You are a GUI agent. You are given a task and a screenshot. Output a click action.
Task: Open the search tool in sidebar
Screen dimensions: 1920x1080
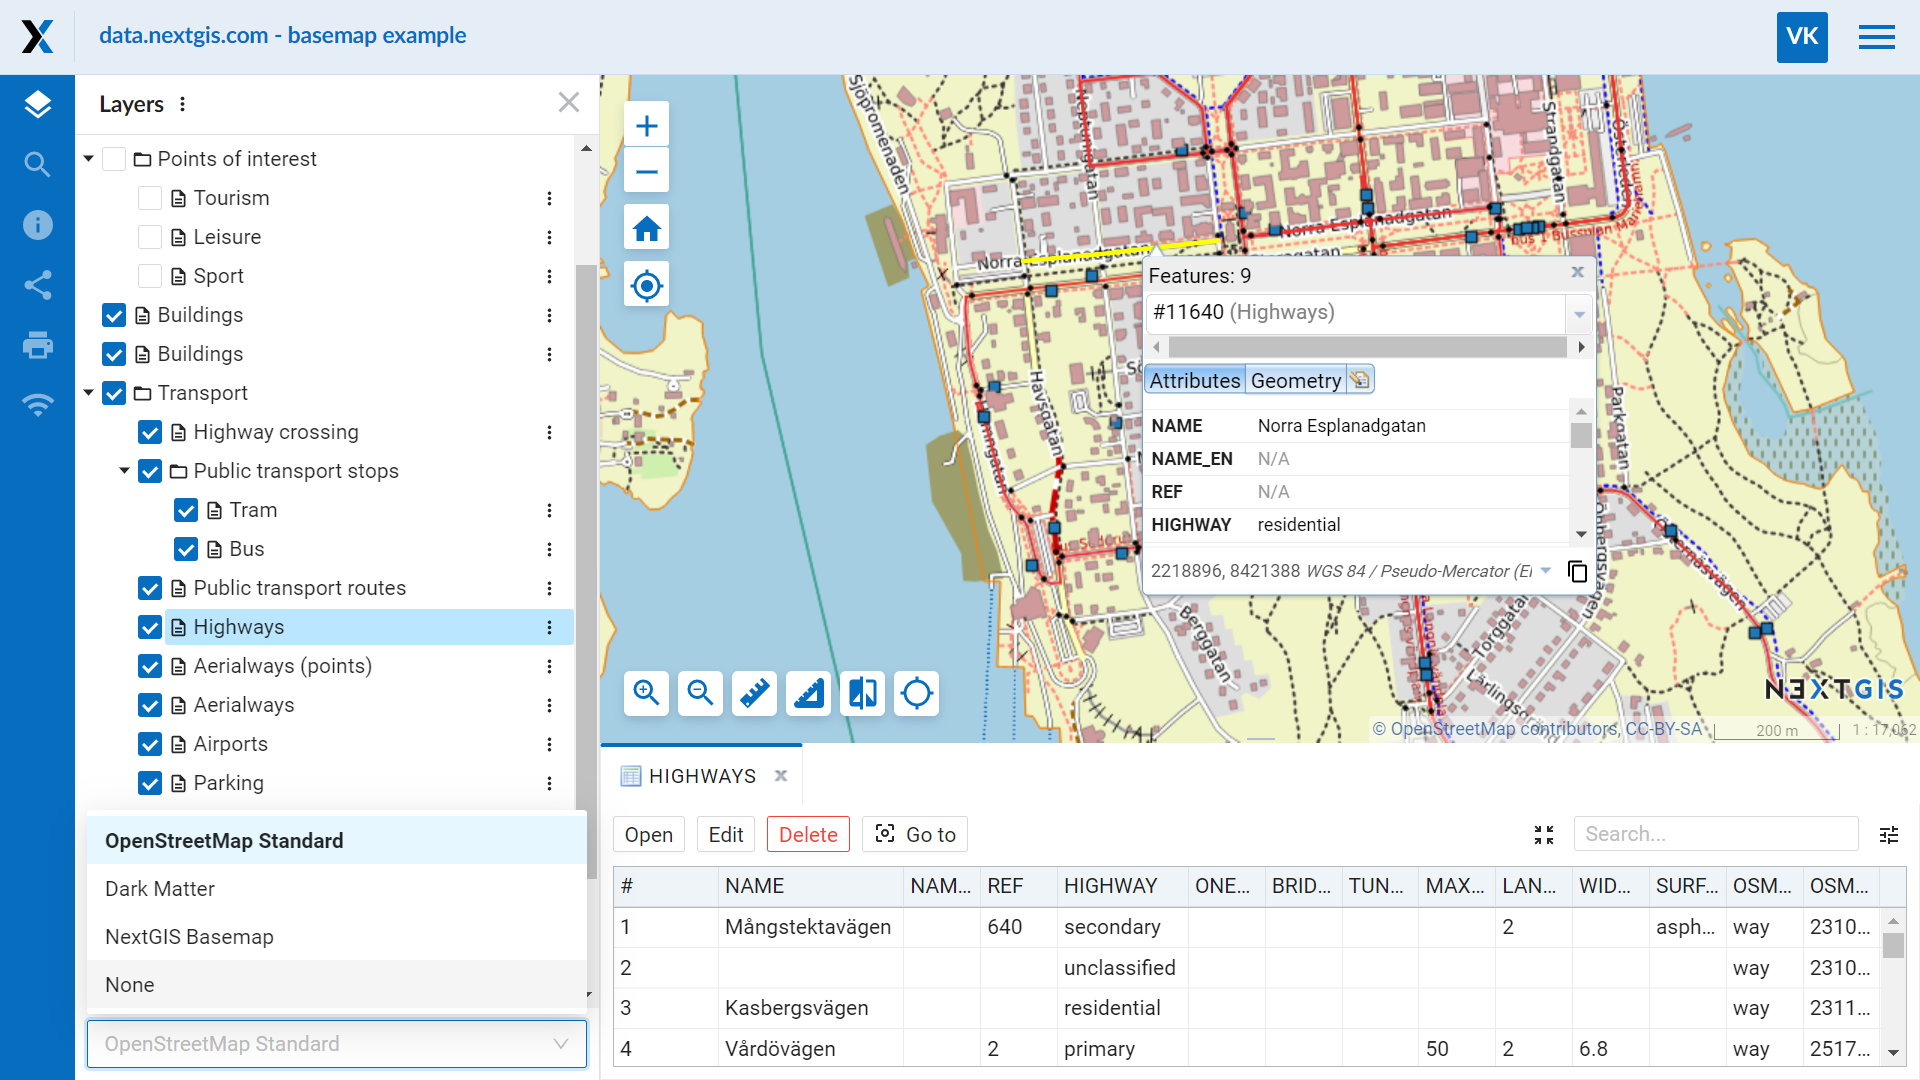point(37,164)
